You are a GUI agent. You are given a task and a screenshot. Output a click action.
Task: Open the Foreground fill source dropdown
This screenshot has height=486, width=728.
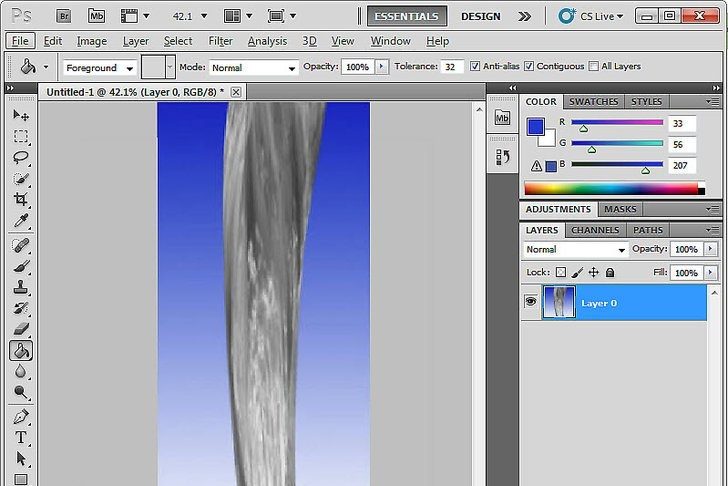pos(100,68)
